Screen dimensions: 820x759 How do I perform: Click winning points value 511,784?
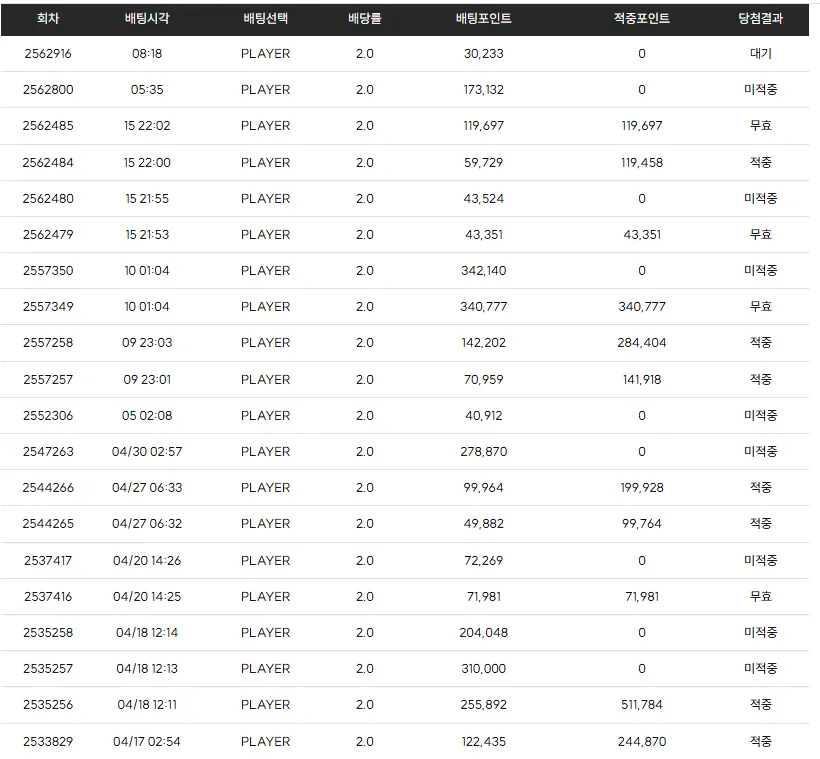(x=642, y=705)
